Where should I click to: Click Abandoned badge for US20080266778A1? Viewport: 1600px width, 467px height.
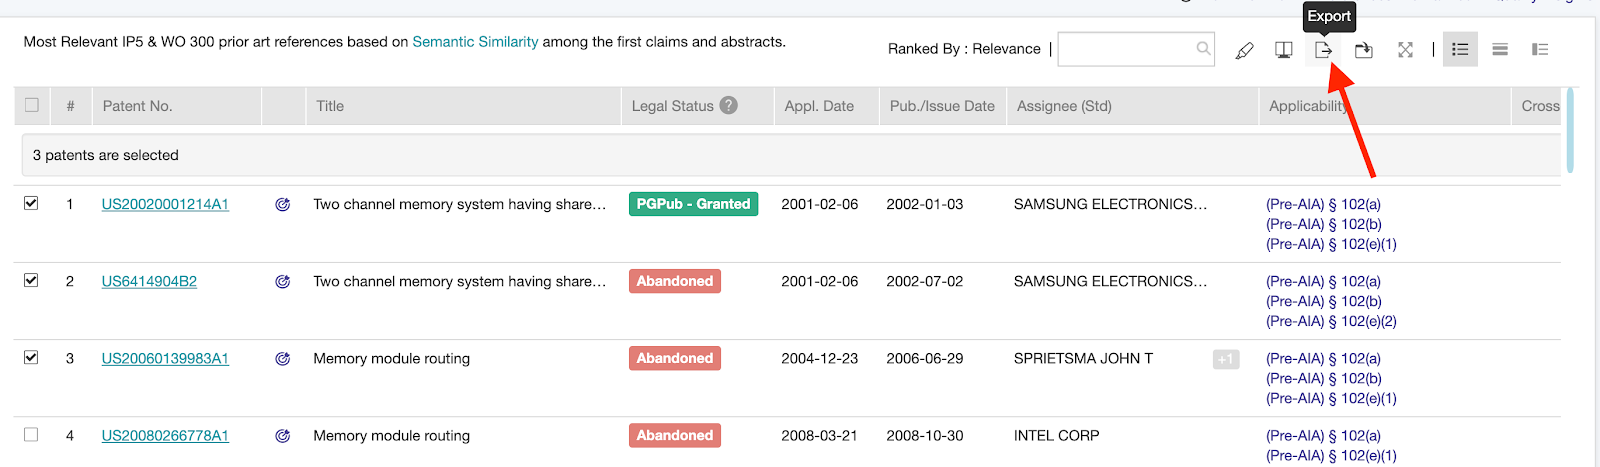click(x=675, y=435)
